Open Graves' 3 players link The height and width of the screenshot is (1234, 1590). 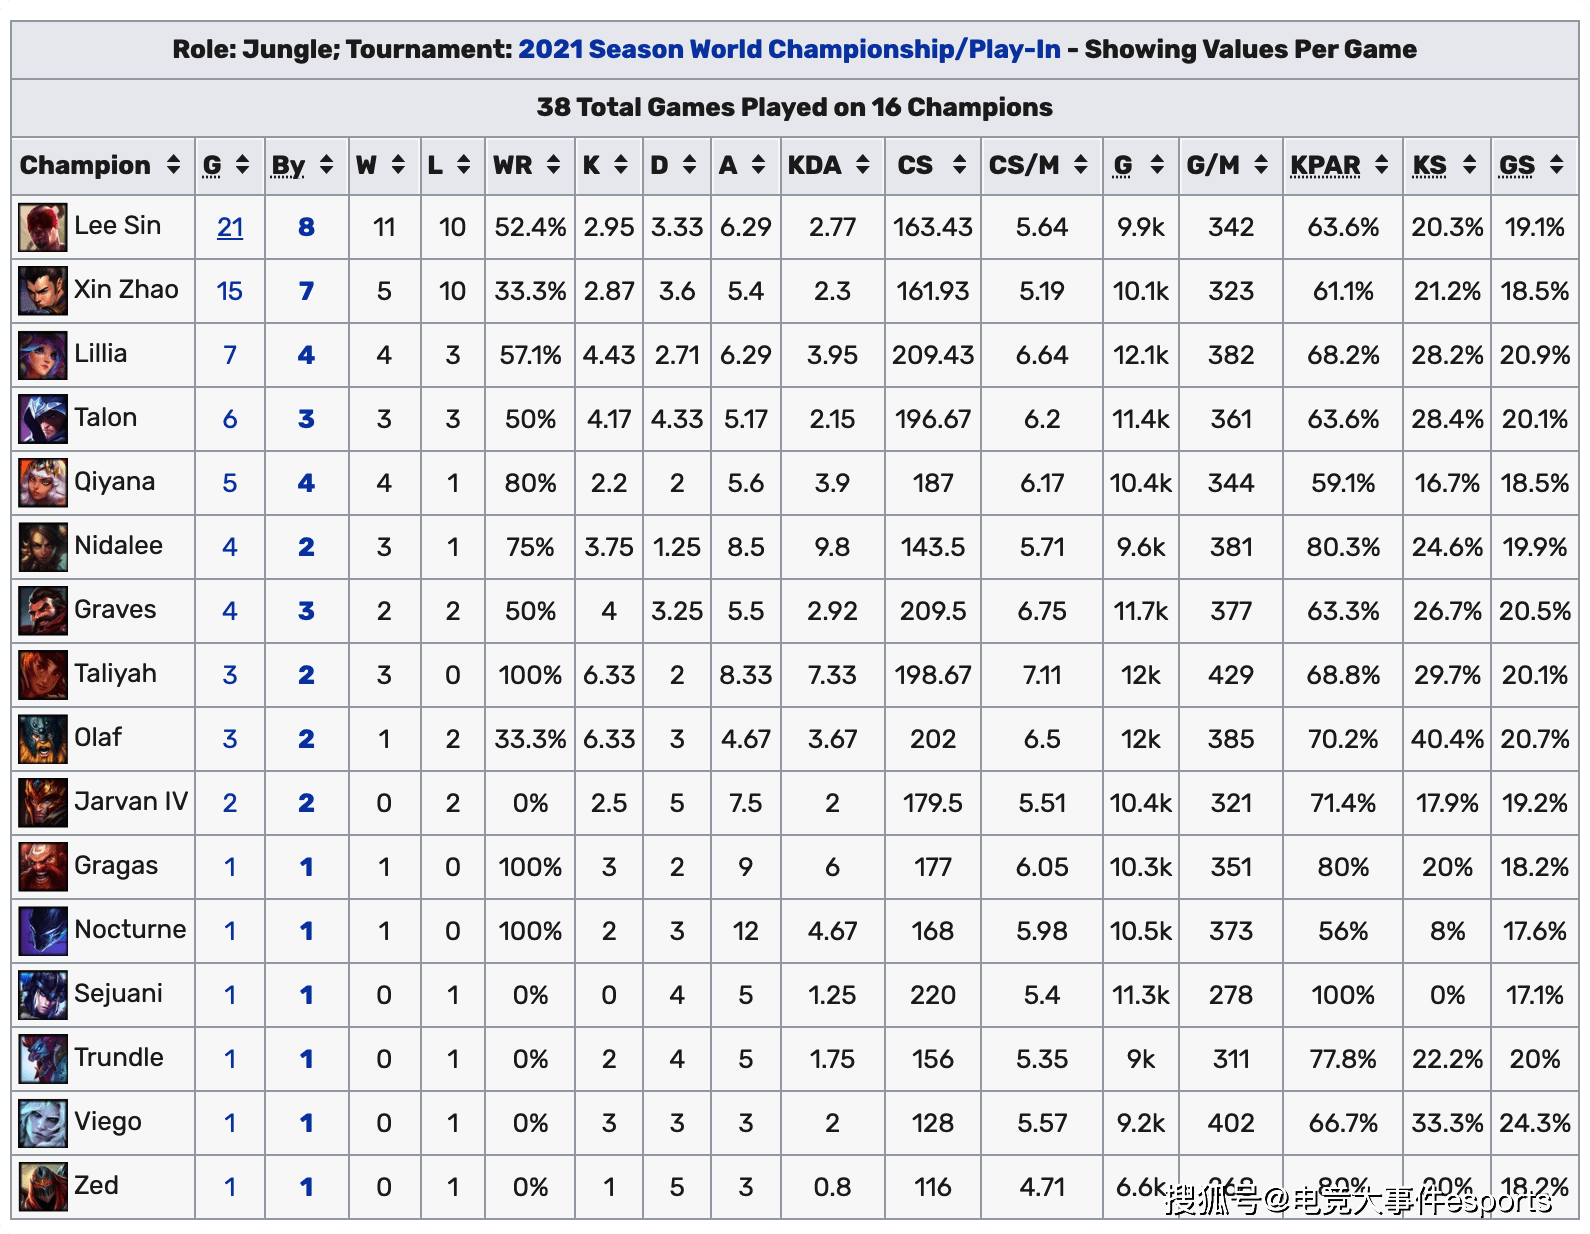(x=306, y=612)
